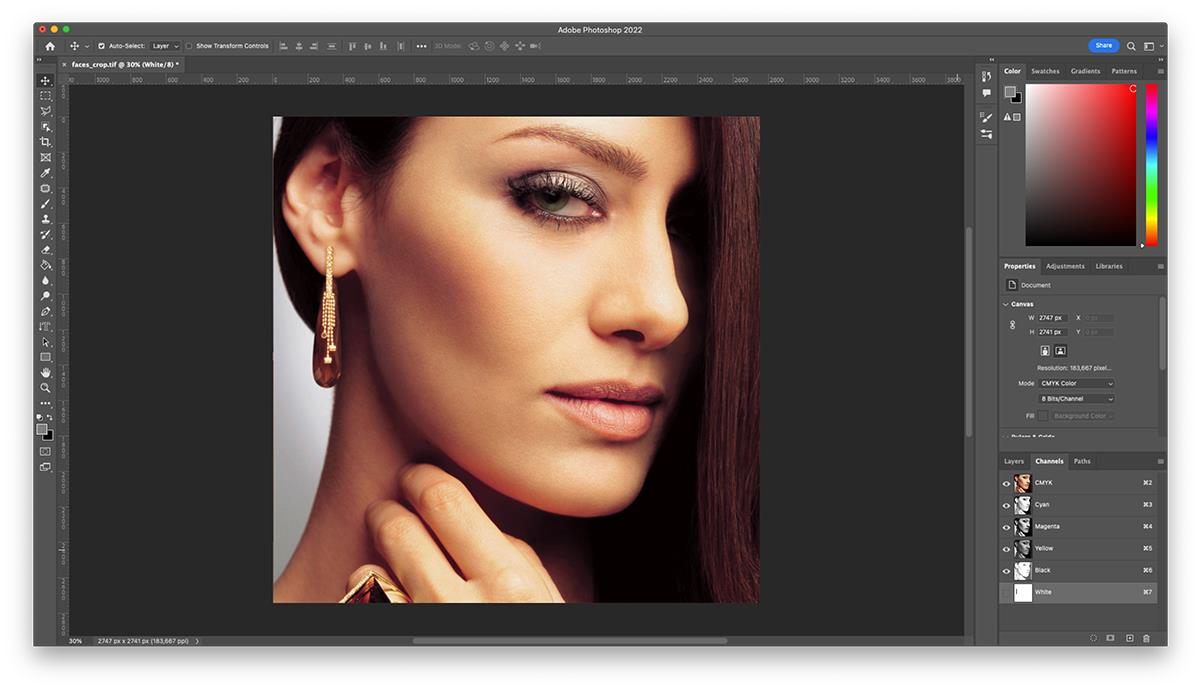Screen dimensions: 1200x689
Task: Switch to the Layers tab
Action: click(1014, 461)
